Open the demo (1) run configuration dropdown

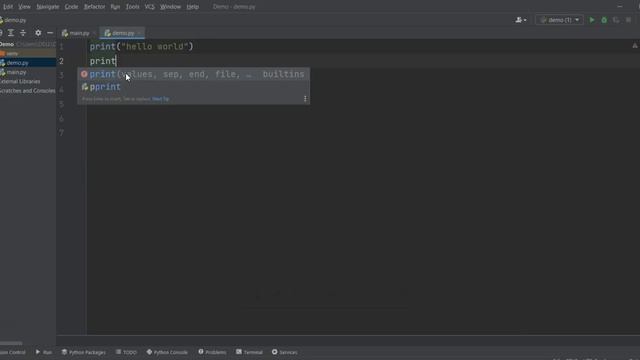pyautogui.click(x=559, y=20)
